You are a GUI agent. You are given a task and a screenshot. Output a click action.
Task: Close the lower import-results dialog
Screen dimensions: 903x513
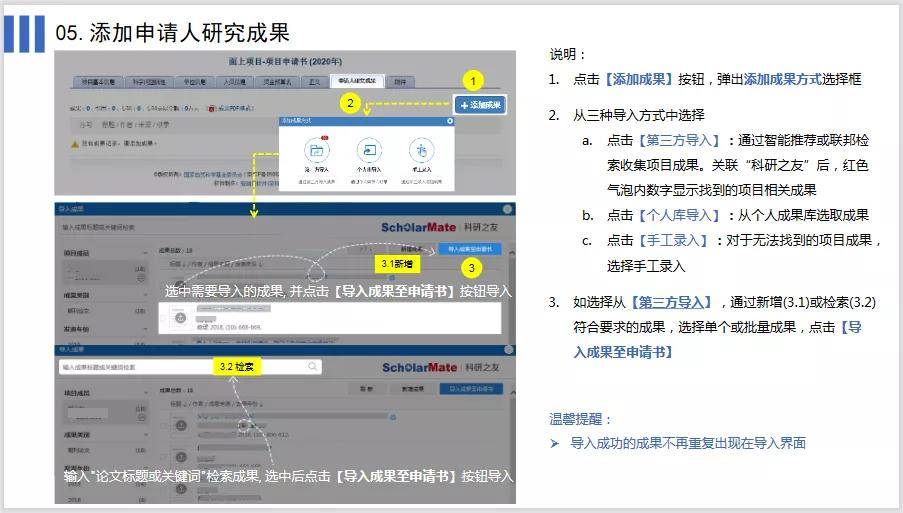508,349
